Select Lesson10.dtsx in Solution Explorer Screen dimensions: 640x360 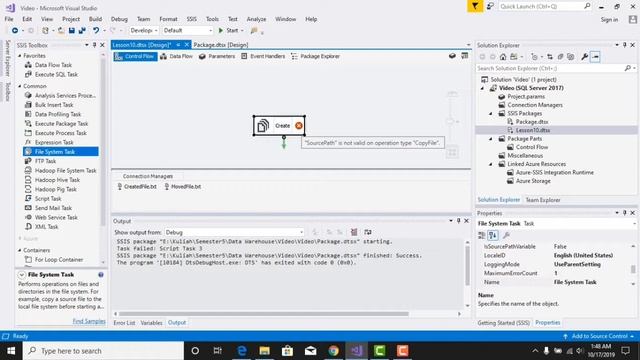(x=532, y=130)
